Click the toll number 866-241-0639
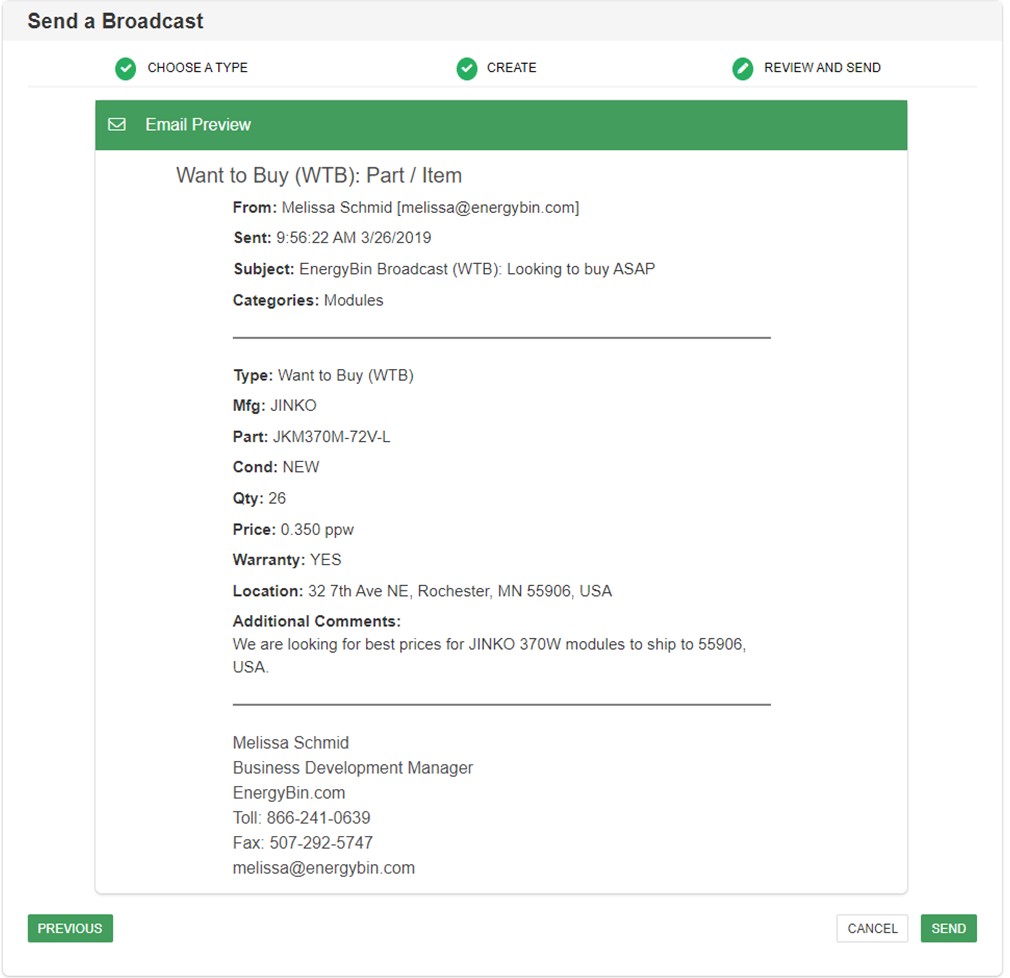 [318, 818]
